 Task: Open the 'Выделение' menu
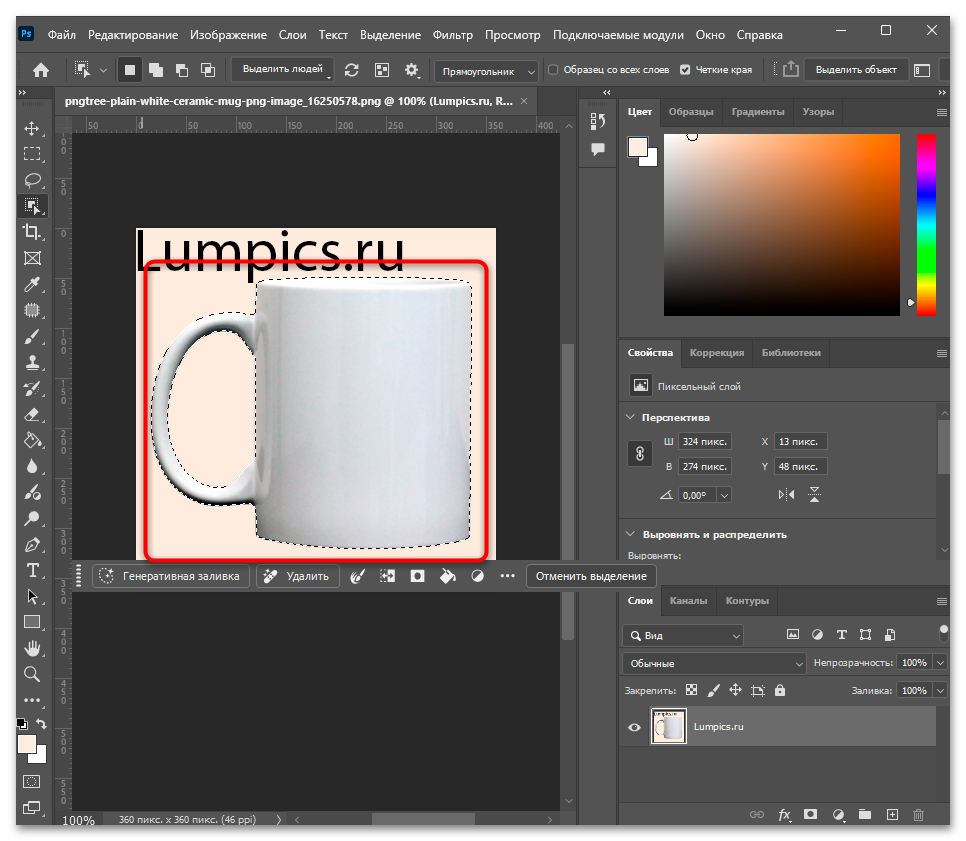point(391,35)
